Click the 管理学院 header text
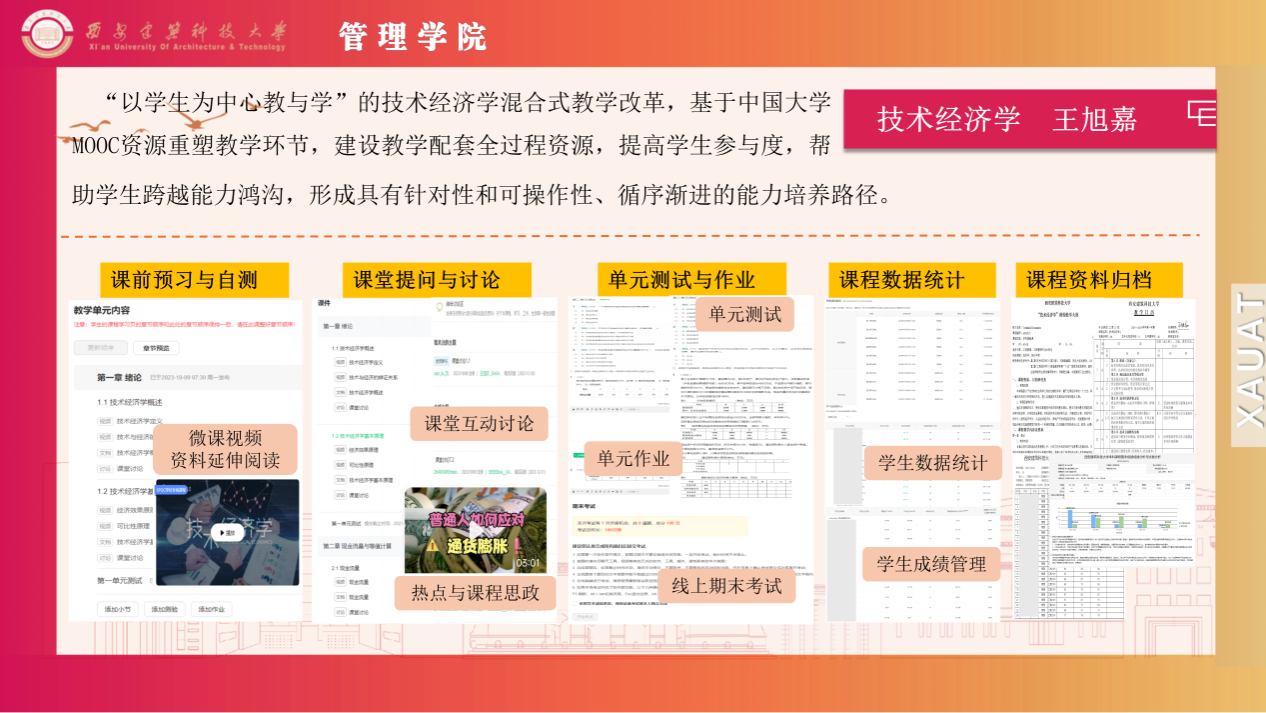Image resolution: width=1266 pixels, height=713 pixels. (x=412, y=37)
